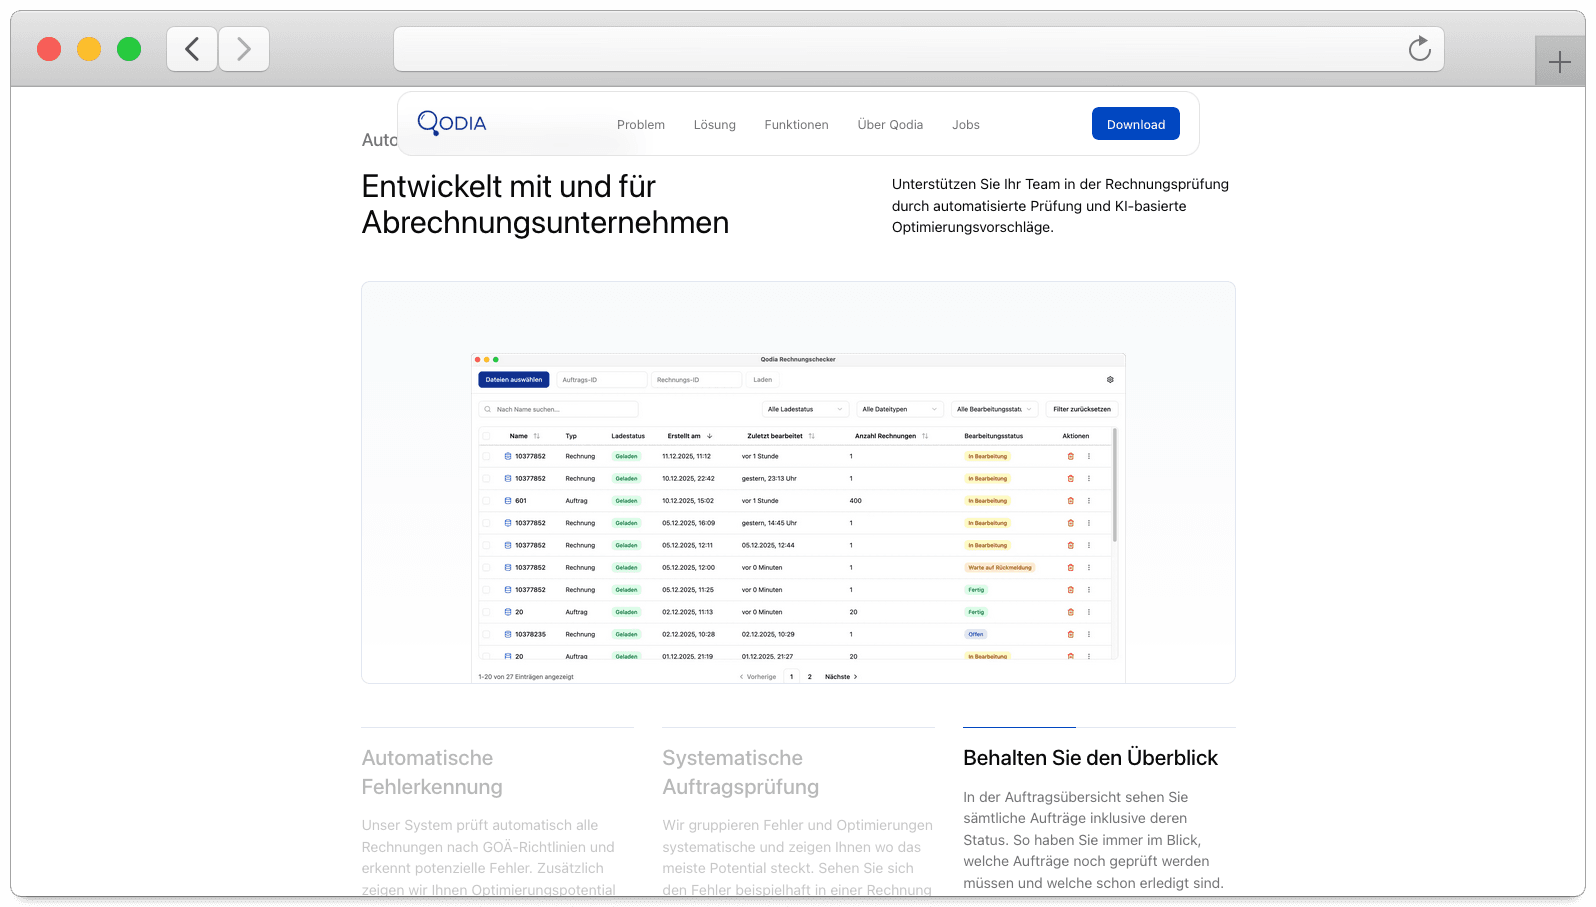Click file icon beside 10378235

[x=508, y=634]
